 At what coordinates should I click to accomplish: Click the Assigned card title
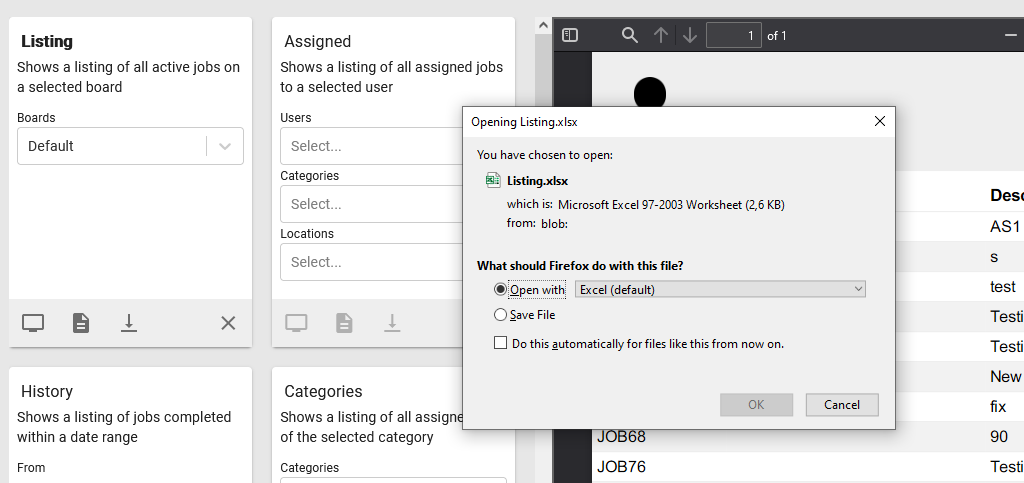[x=317, y=41]
